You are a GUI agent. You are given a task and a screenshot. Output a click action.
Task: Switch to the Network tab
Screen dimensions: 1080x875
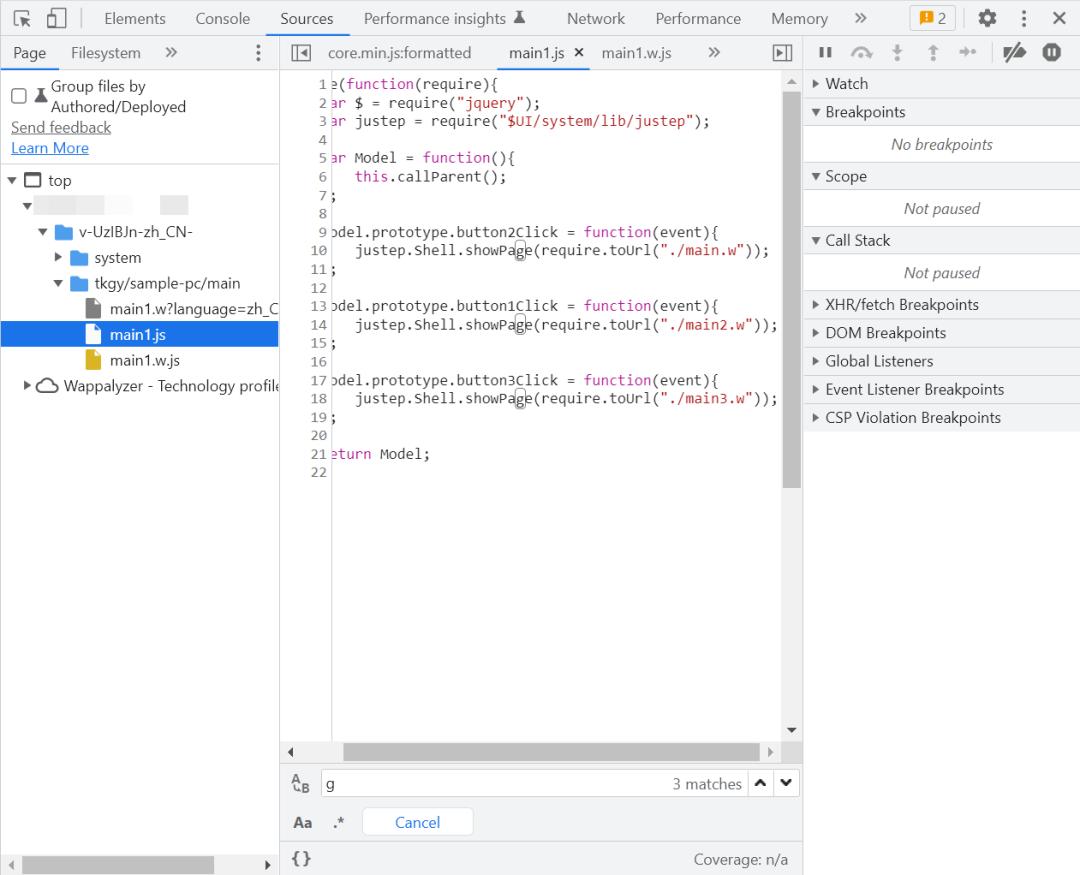click(x=595, y=18)
